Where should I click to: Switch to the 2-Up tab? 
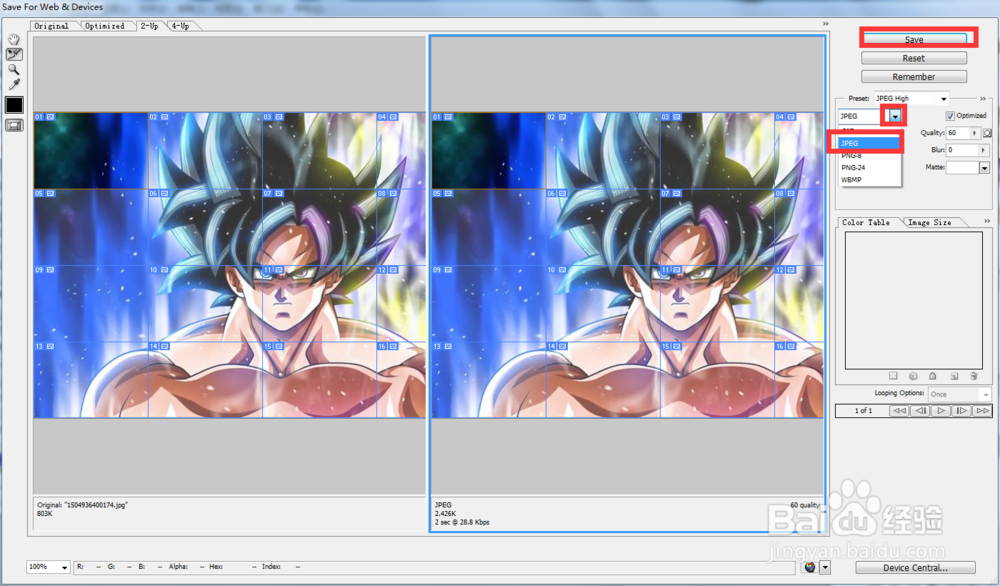tap(149, 26)
